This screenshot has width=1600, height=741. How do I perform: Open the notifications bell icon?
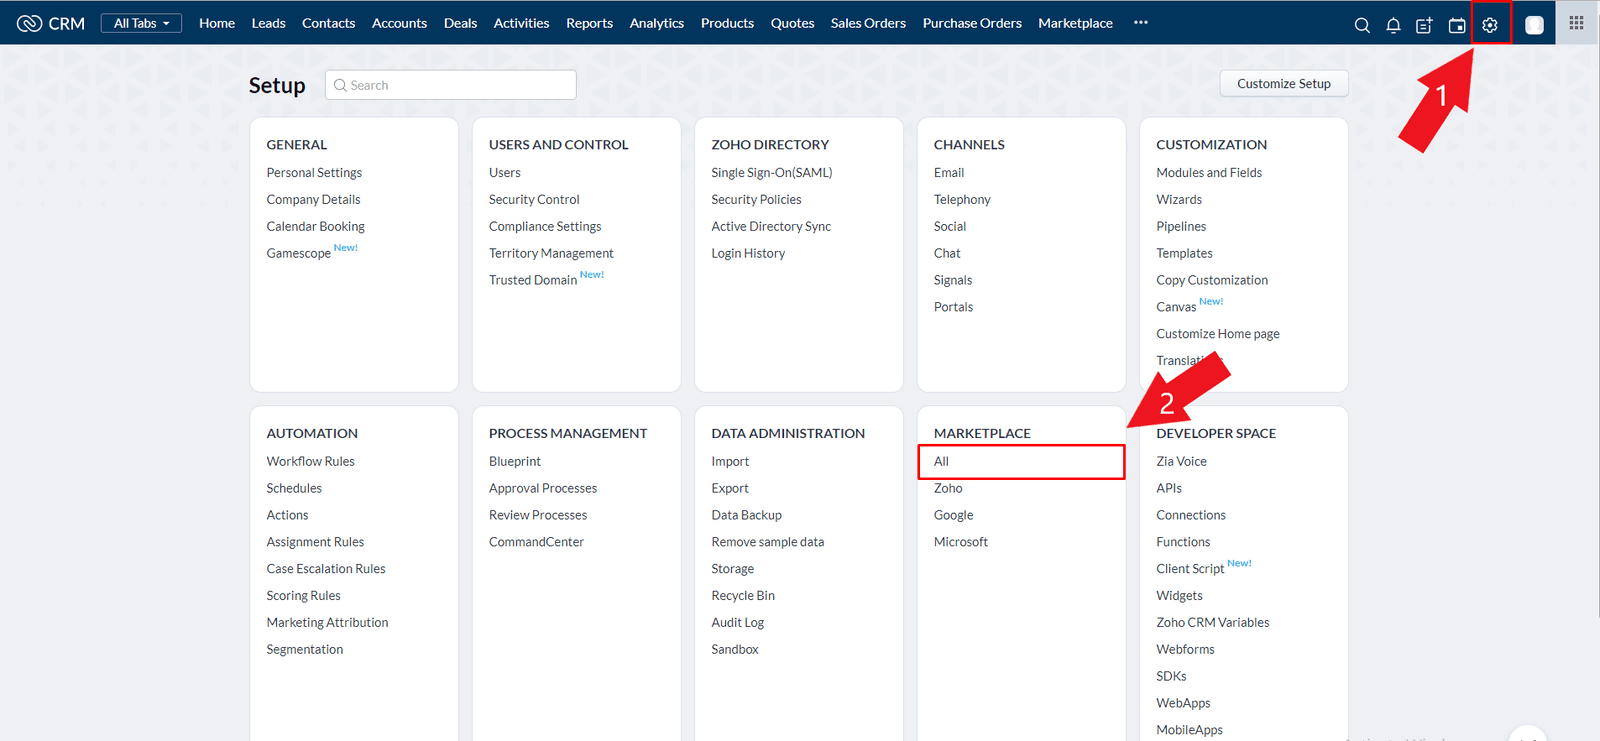click(1393, 25)
